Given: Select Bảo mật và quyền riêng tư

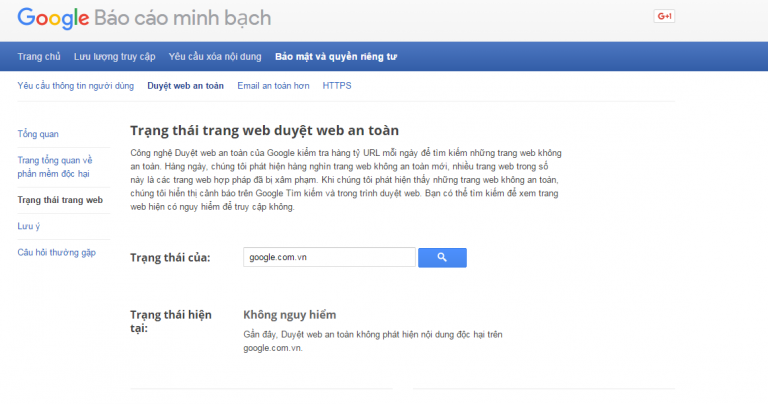Looking at the screenshot, I should pos(336,57).
